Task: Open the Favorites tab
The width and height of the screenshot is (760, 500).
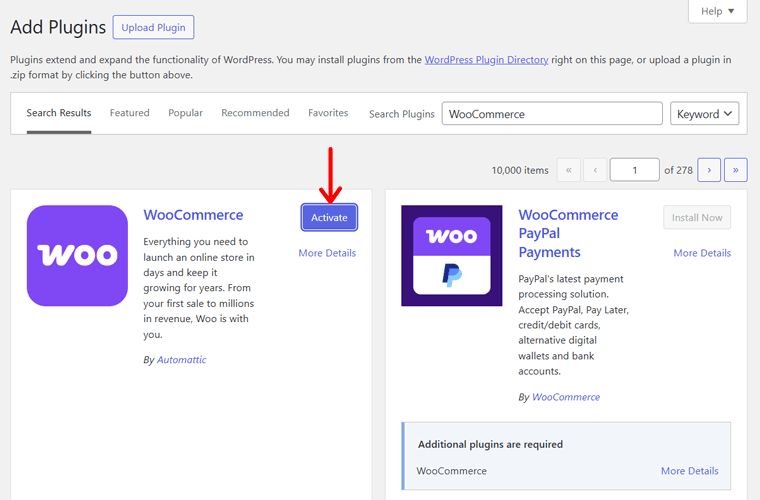Action: [328, 113]
